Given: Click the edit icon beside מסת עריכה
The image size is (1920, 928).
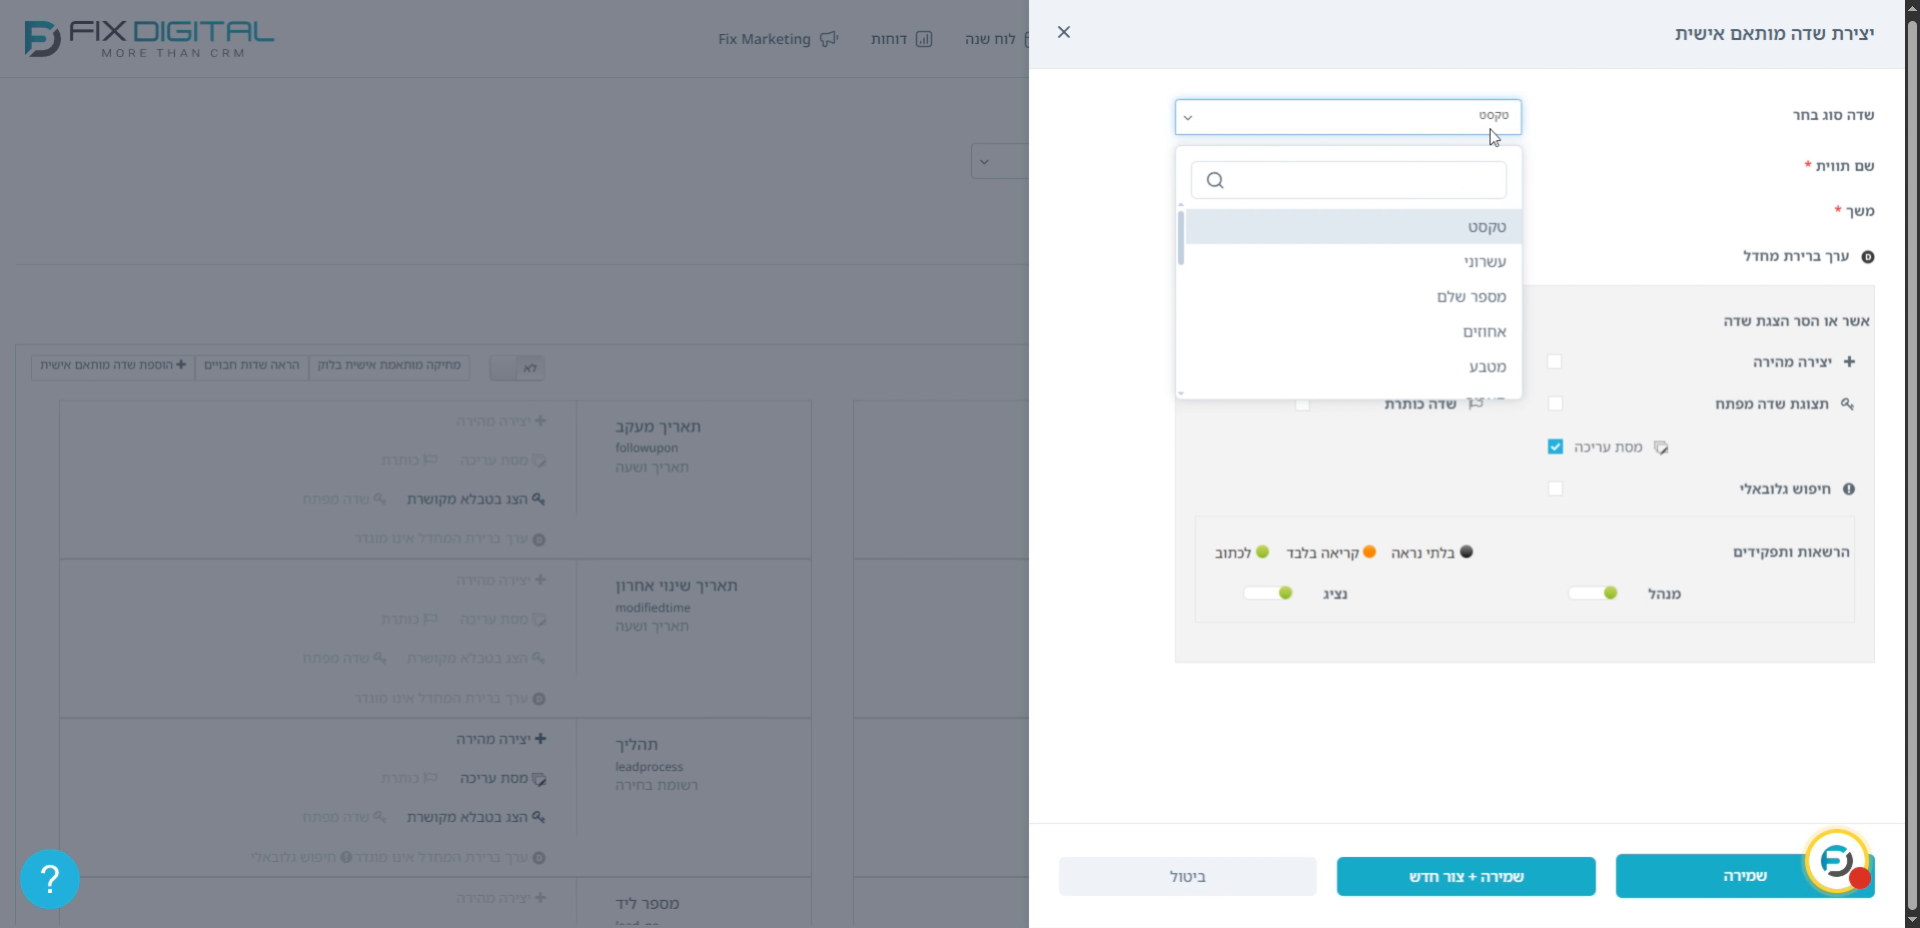Looking at the screenshot, I should coord(1661,447).
